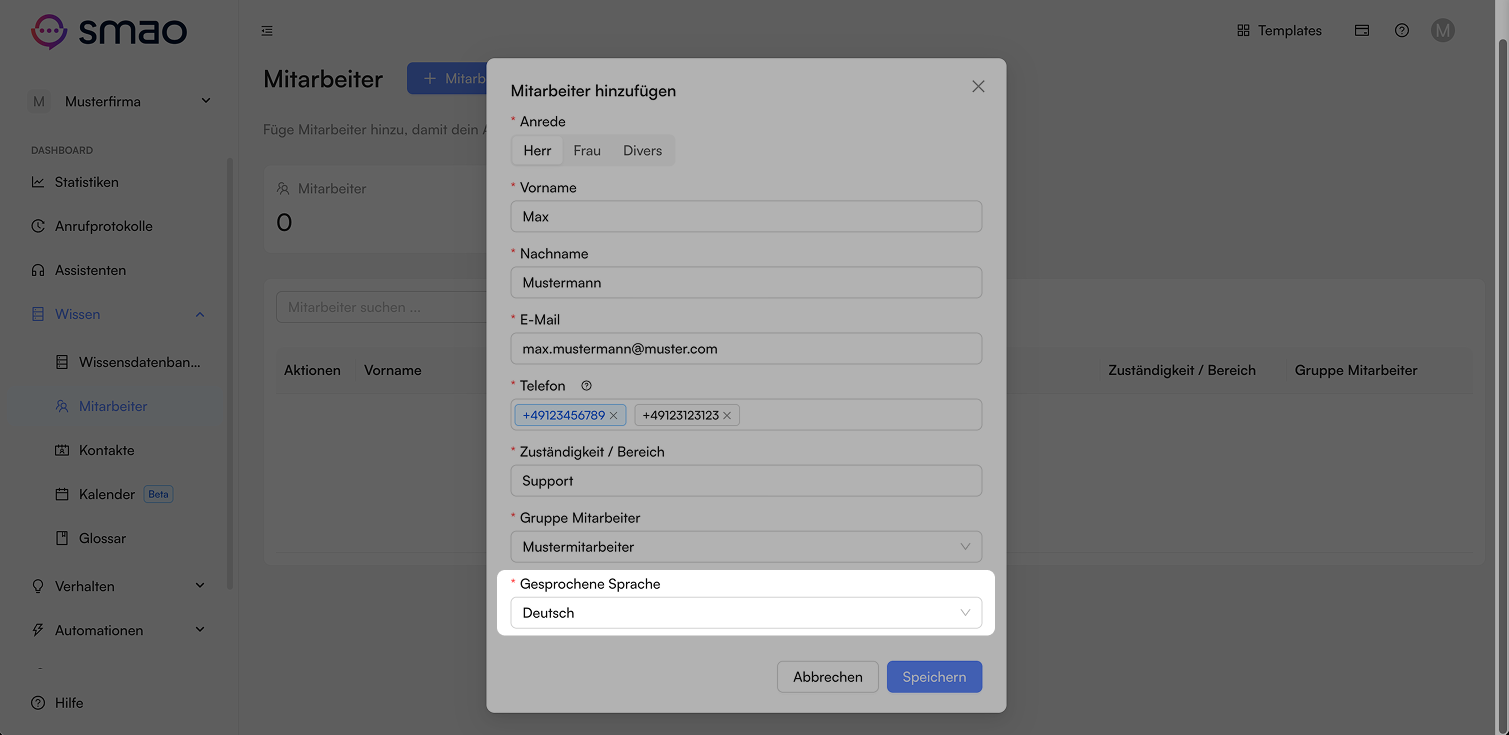Click the Mitarbeiter page heading
1509x735 pixels.
323,79
